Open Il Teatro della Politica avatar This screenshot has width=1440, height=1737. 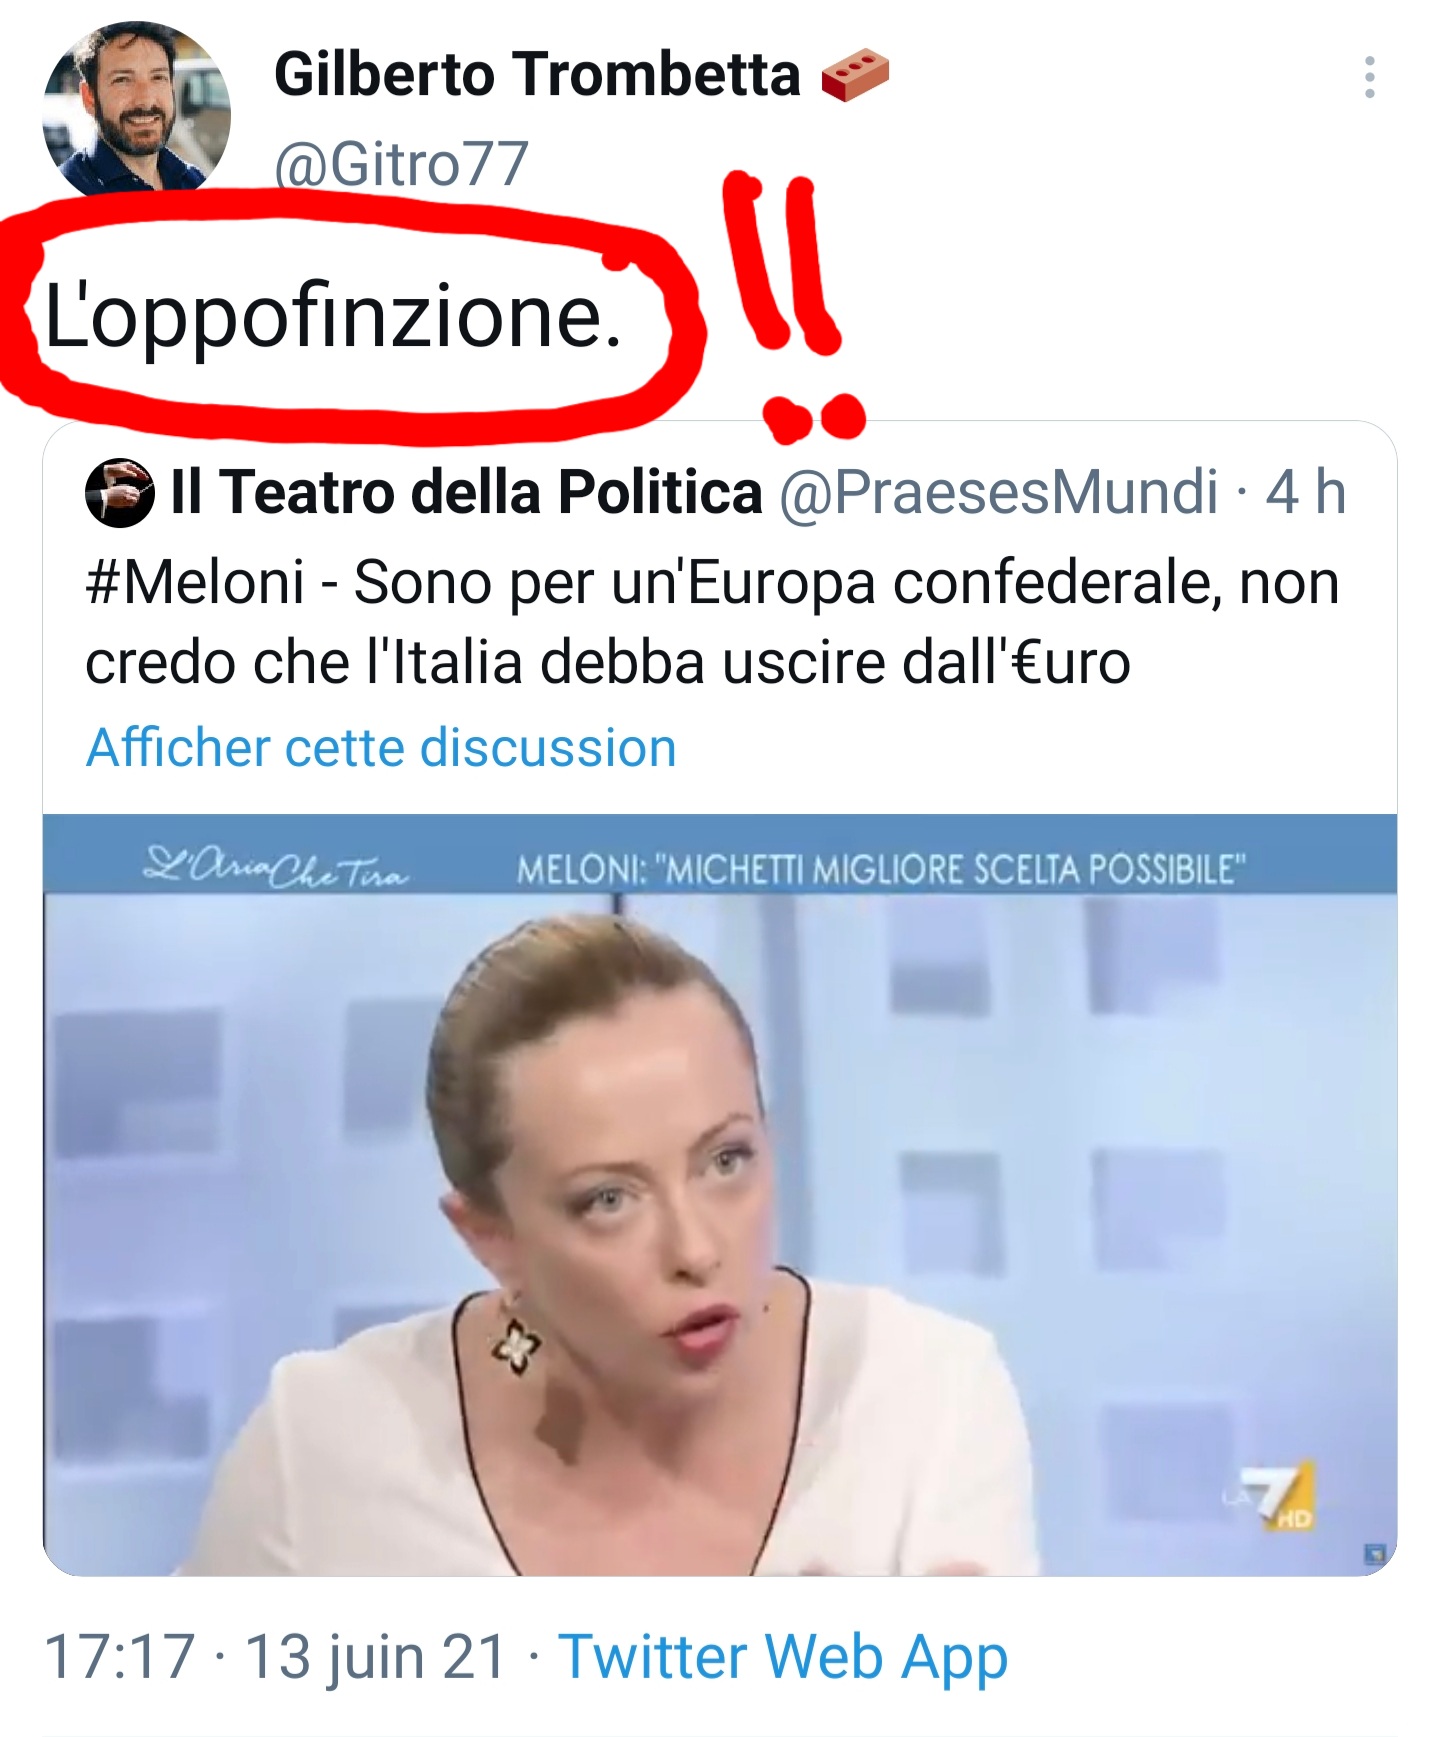click(x=120, y=492)
